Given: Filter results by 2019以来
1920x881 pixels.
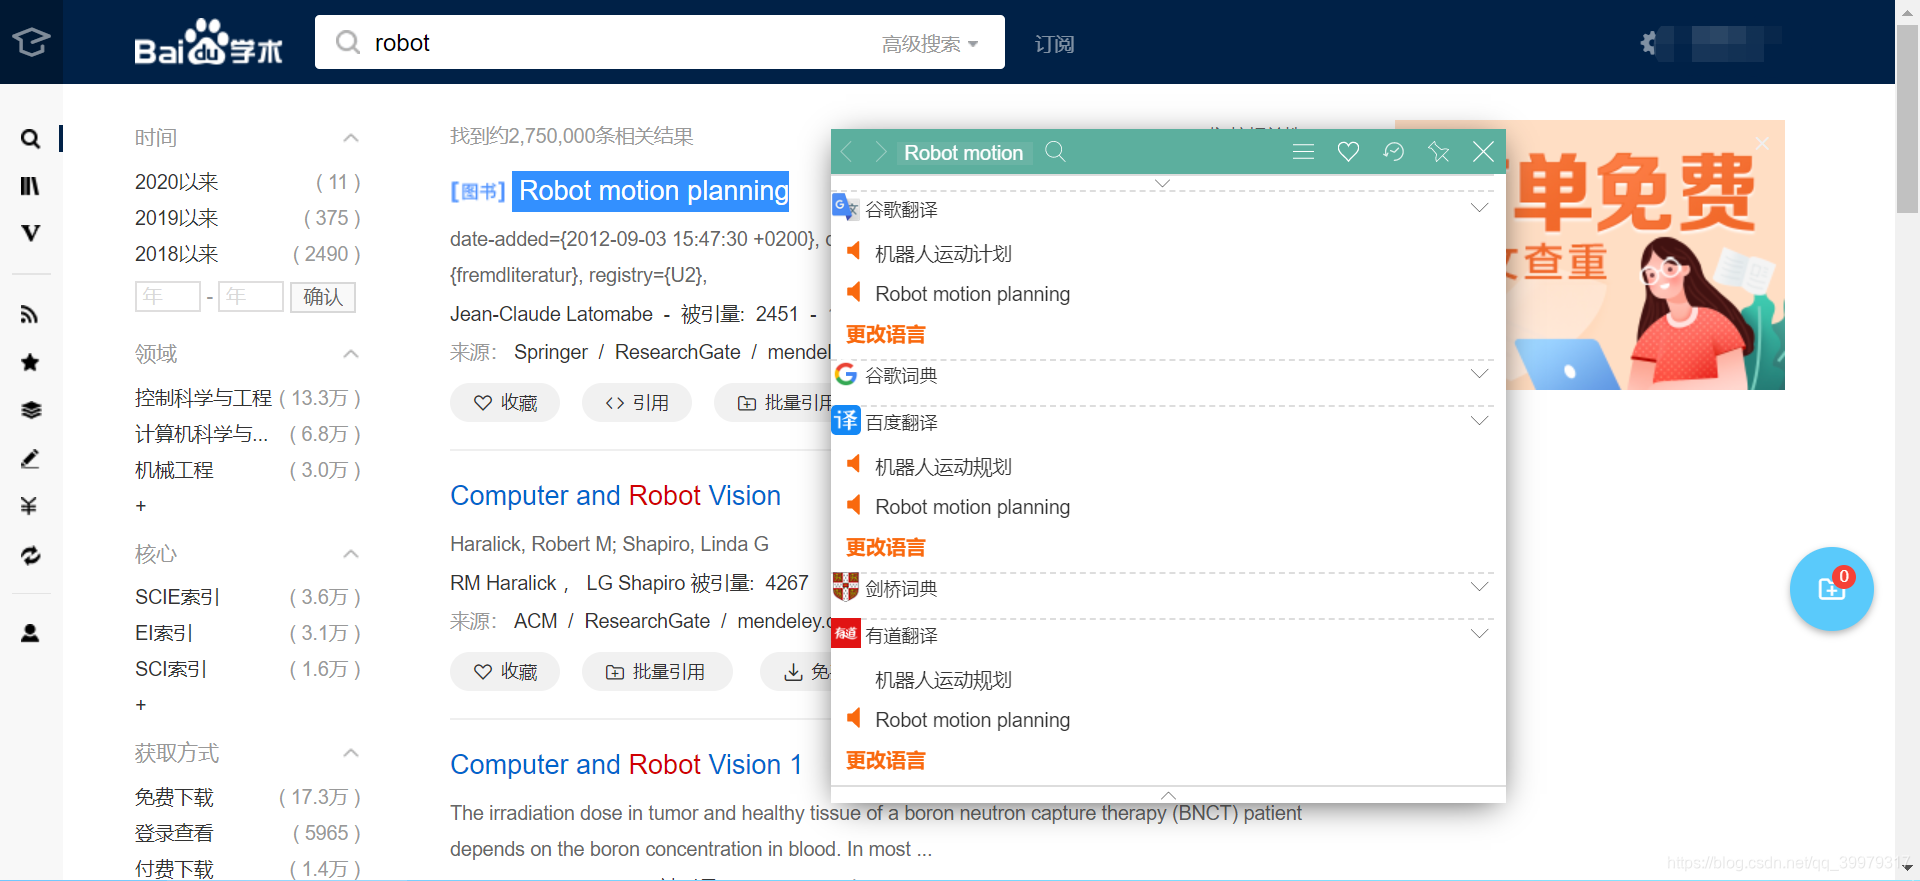Looking at the screenshot, I should click(176, 218).
